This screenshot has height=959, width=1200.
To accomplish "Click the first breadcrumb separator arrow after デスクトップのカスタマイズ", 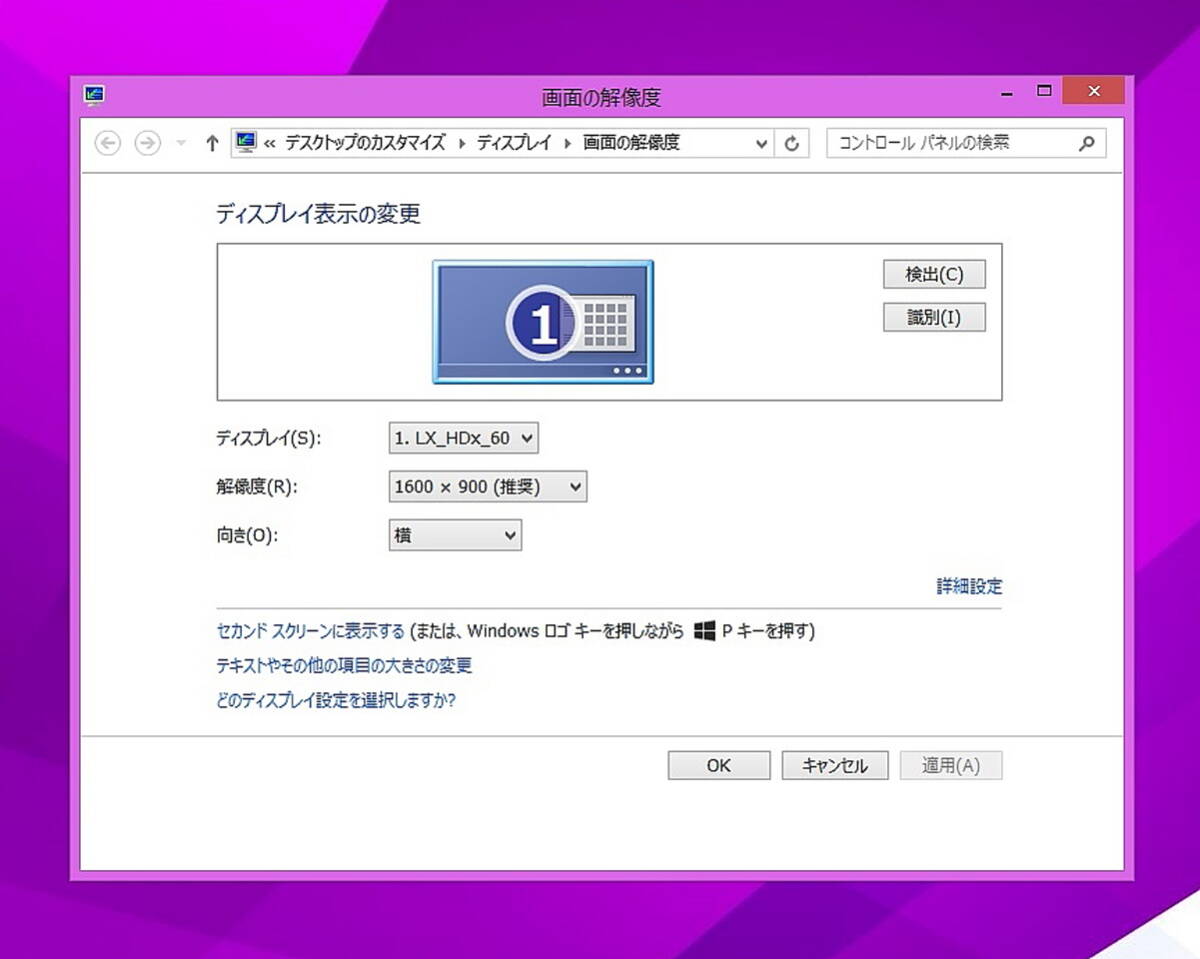I will (x=462, y=143).
